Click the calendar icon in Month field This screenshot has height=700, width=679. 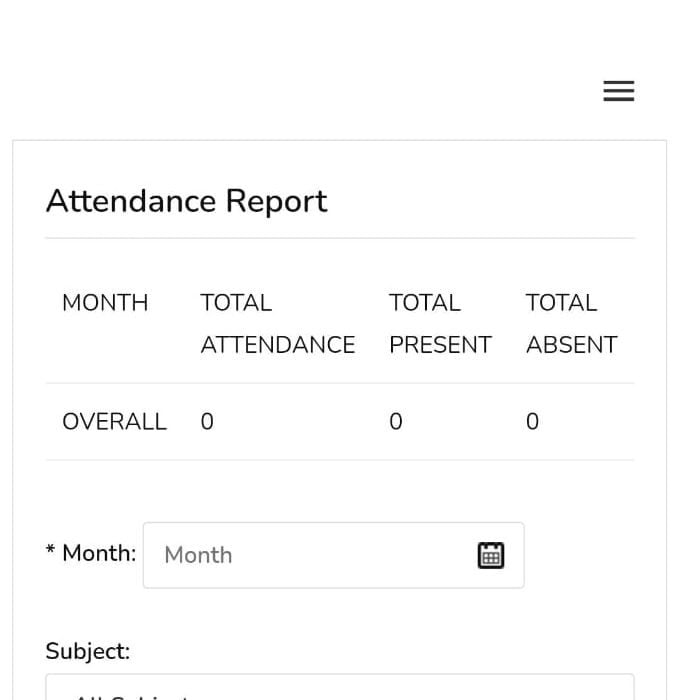491,555
